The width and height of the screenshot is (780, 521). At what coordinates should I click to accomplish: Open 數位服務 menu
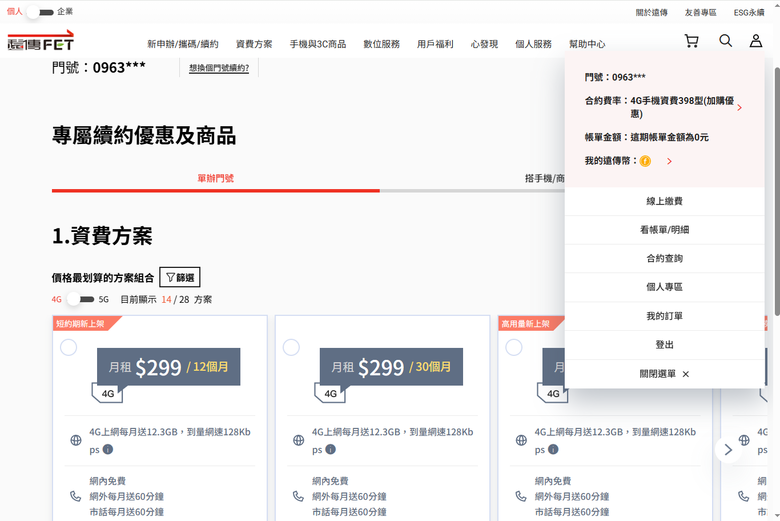[382, 44]
